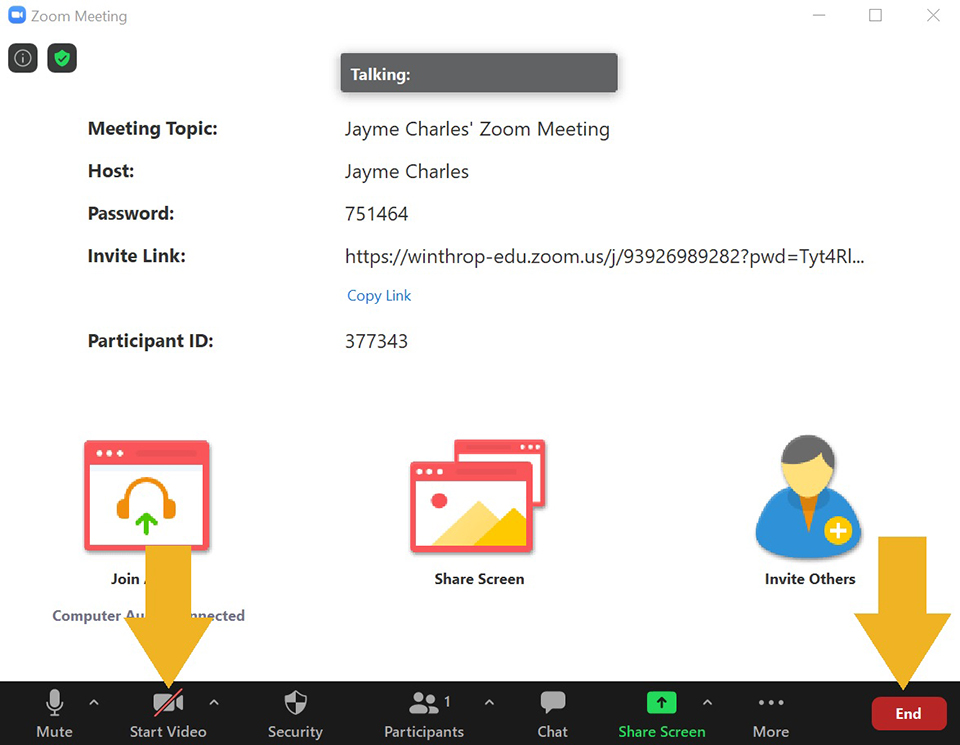Mute the microphone
Image resolution: width=960 pixels, height=745 pixels.
pos(54,714)
